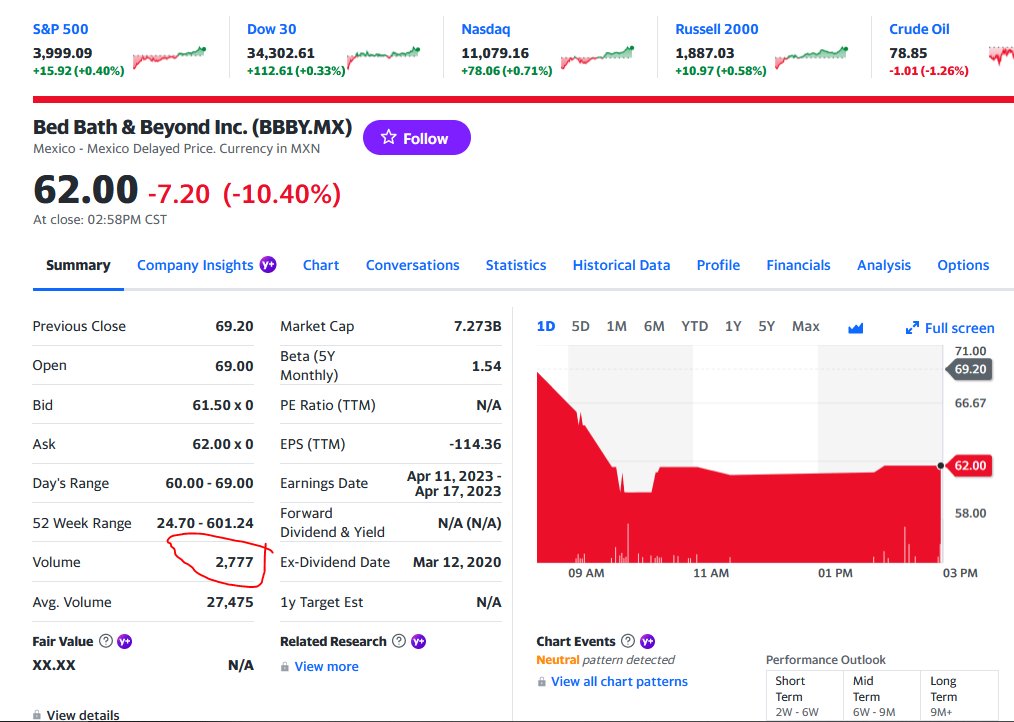Image resolution: width=1014 pixels, height=722 pixels.
Task: Click the Related Research help icon
Action: pos(400,640)
